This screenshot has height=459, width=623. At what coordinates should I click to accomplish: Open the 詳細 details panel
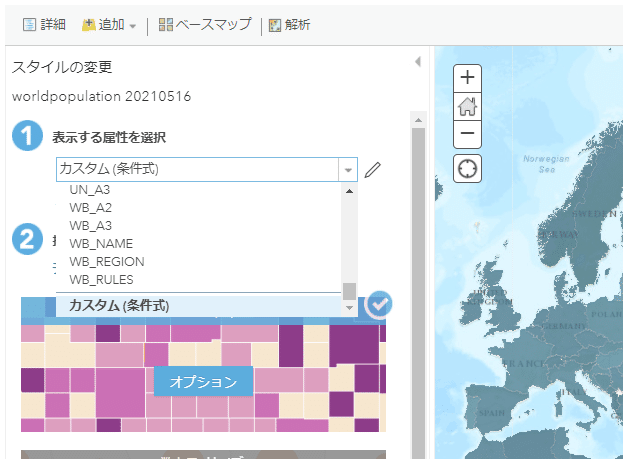tap(44, 25)
